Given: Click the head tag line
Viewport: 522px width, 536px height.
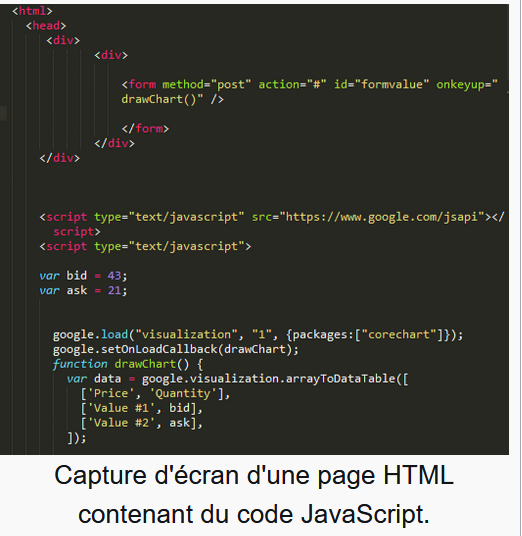Looking at the screenshot, I should (x=46, y=26).
